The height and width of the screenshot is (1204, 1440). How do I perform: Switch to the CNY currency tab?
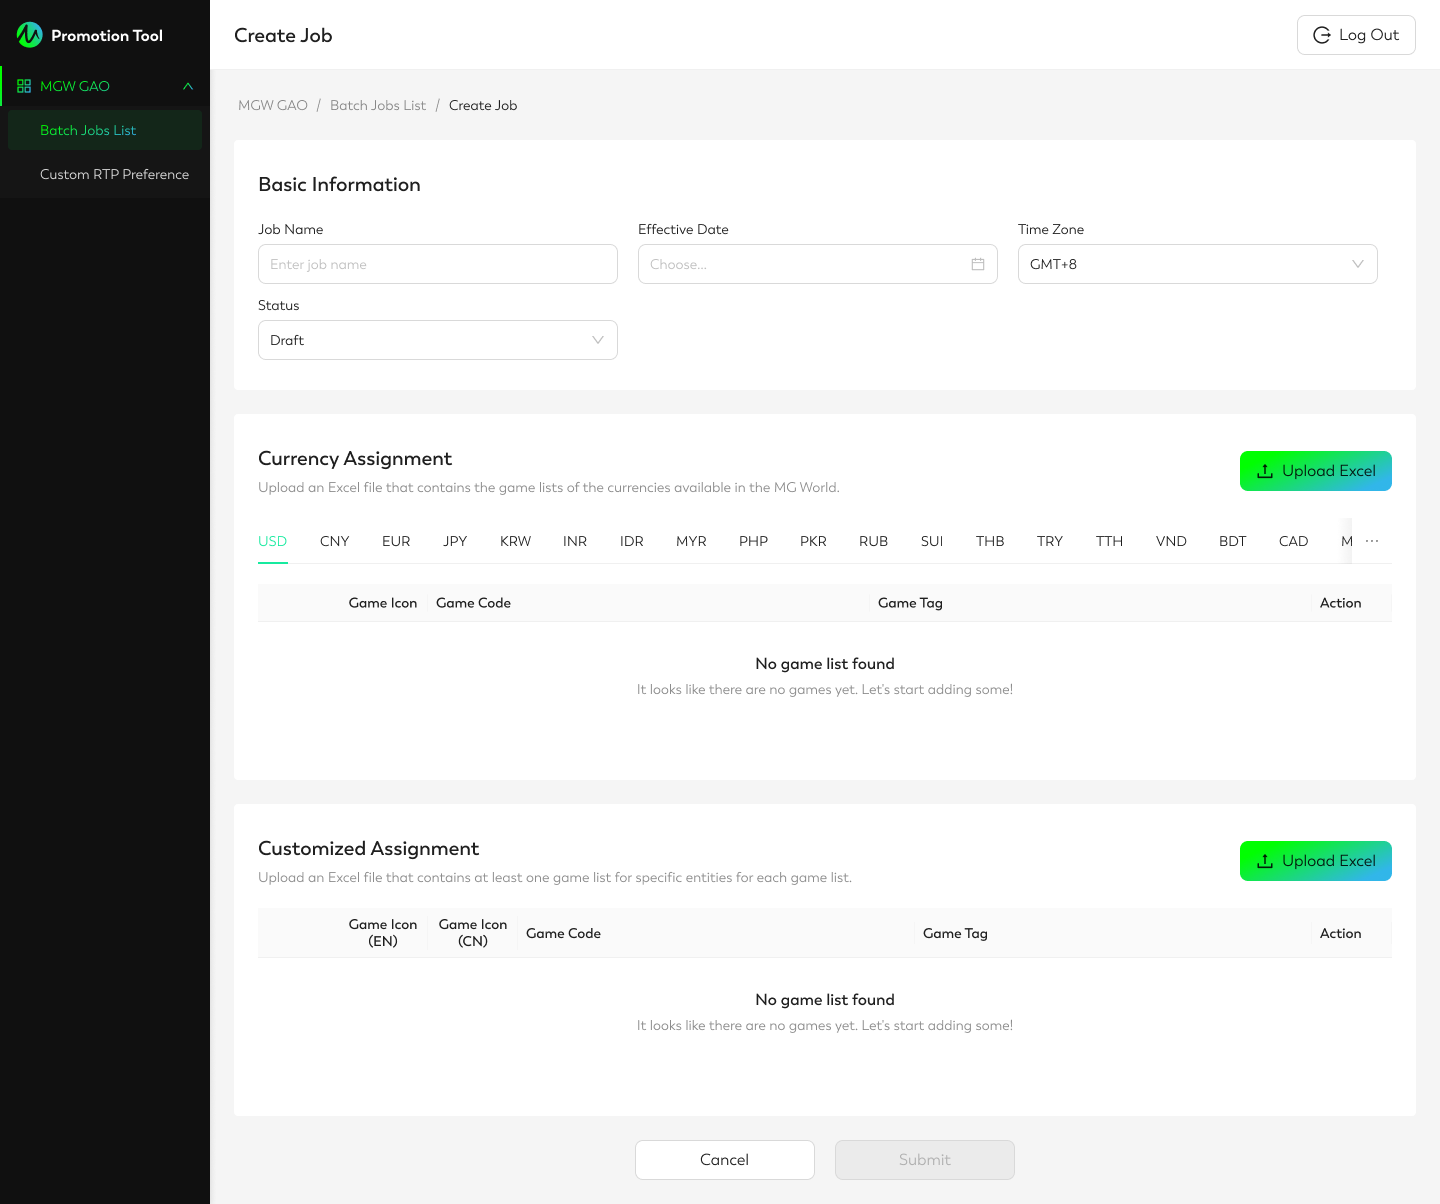click(334, 541)
